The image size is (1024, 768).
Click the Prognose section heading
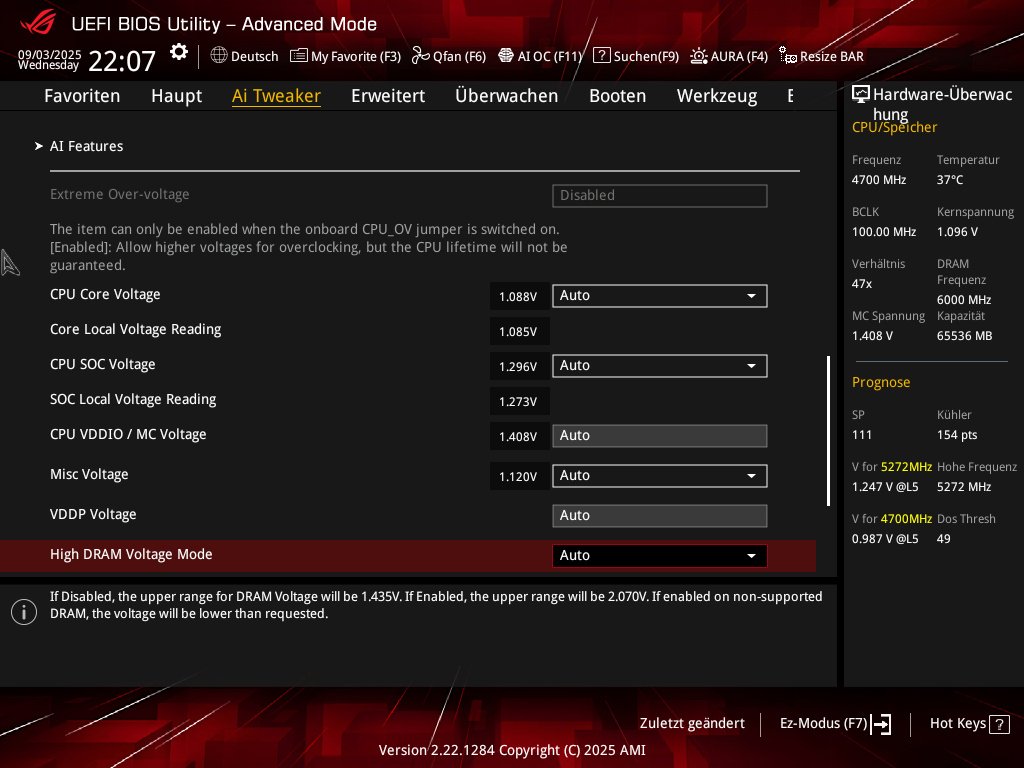[x=881, y=383]
